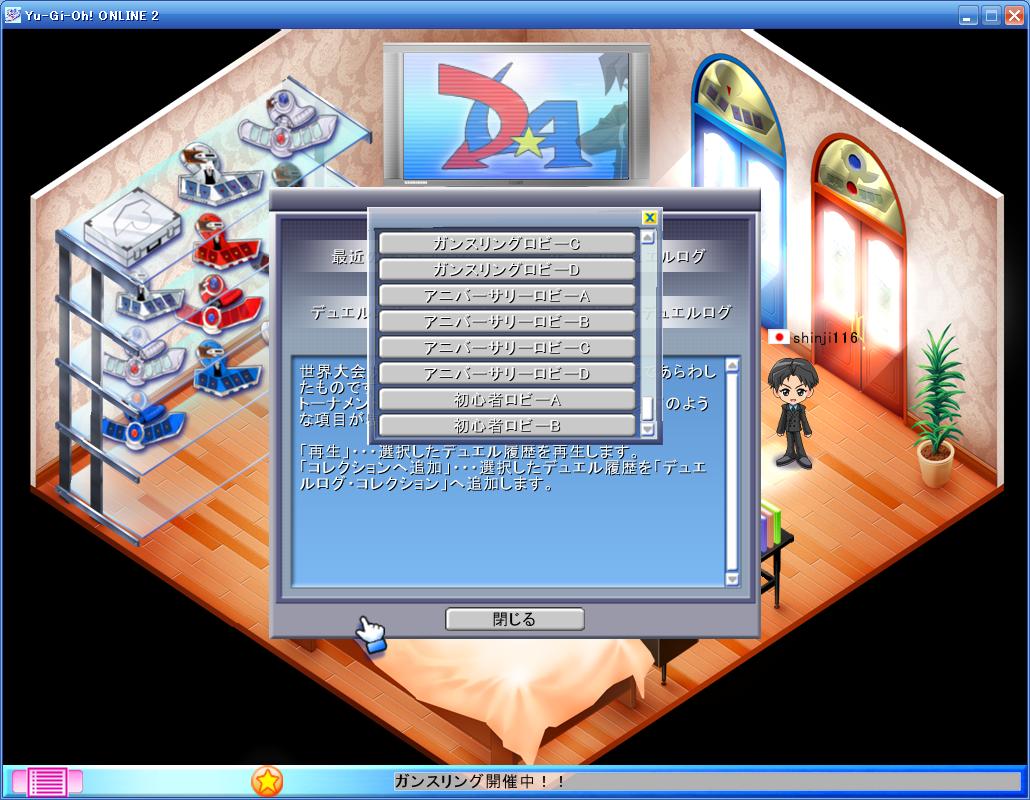Choose アニバーサリーロビーA entry
Viewport: 1030px width, 800px height.
click(507, 296)
